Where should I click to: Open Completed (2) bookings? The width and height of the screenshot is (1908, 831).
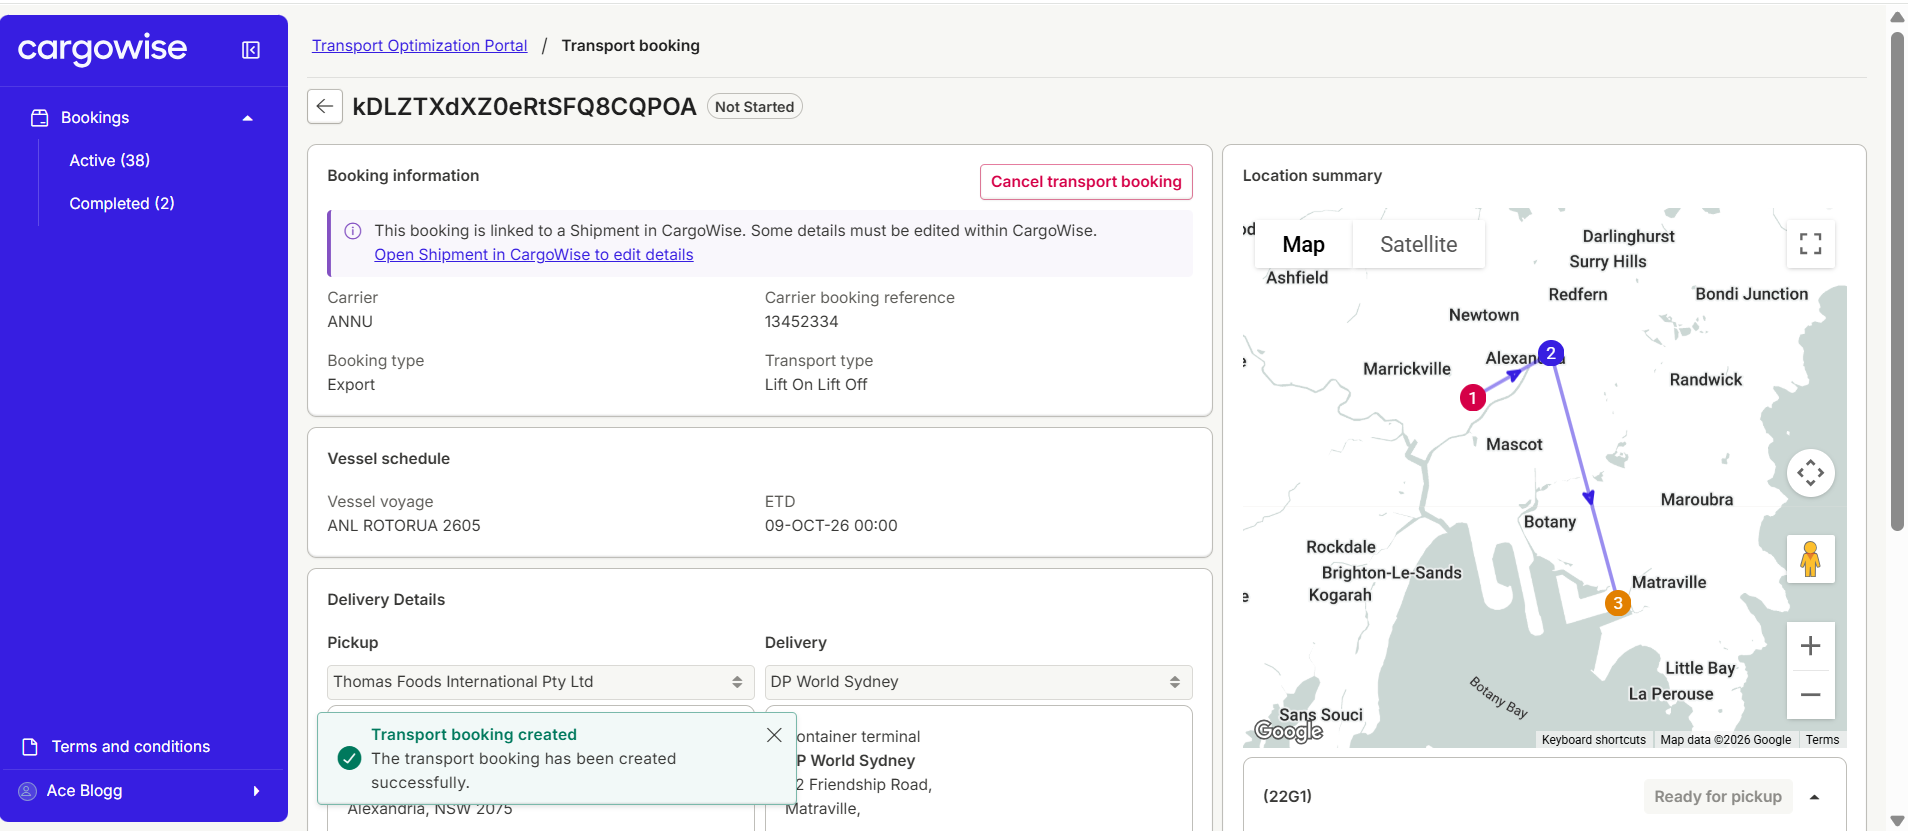[x=122, y=203]
